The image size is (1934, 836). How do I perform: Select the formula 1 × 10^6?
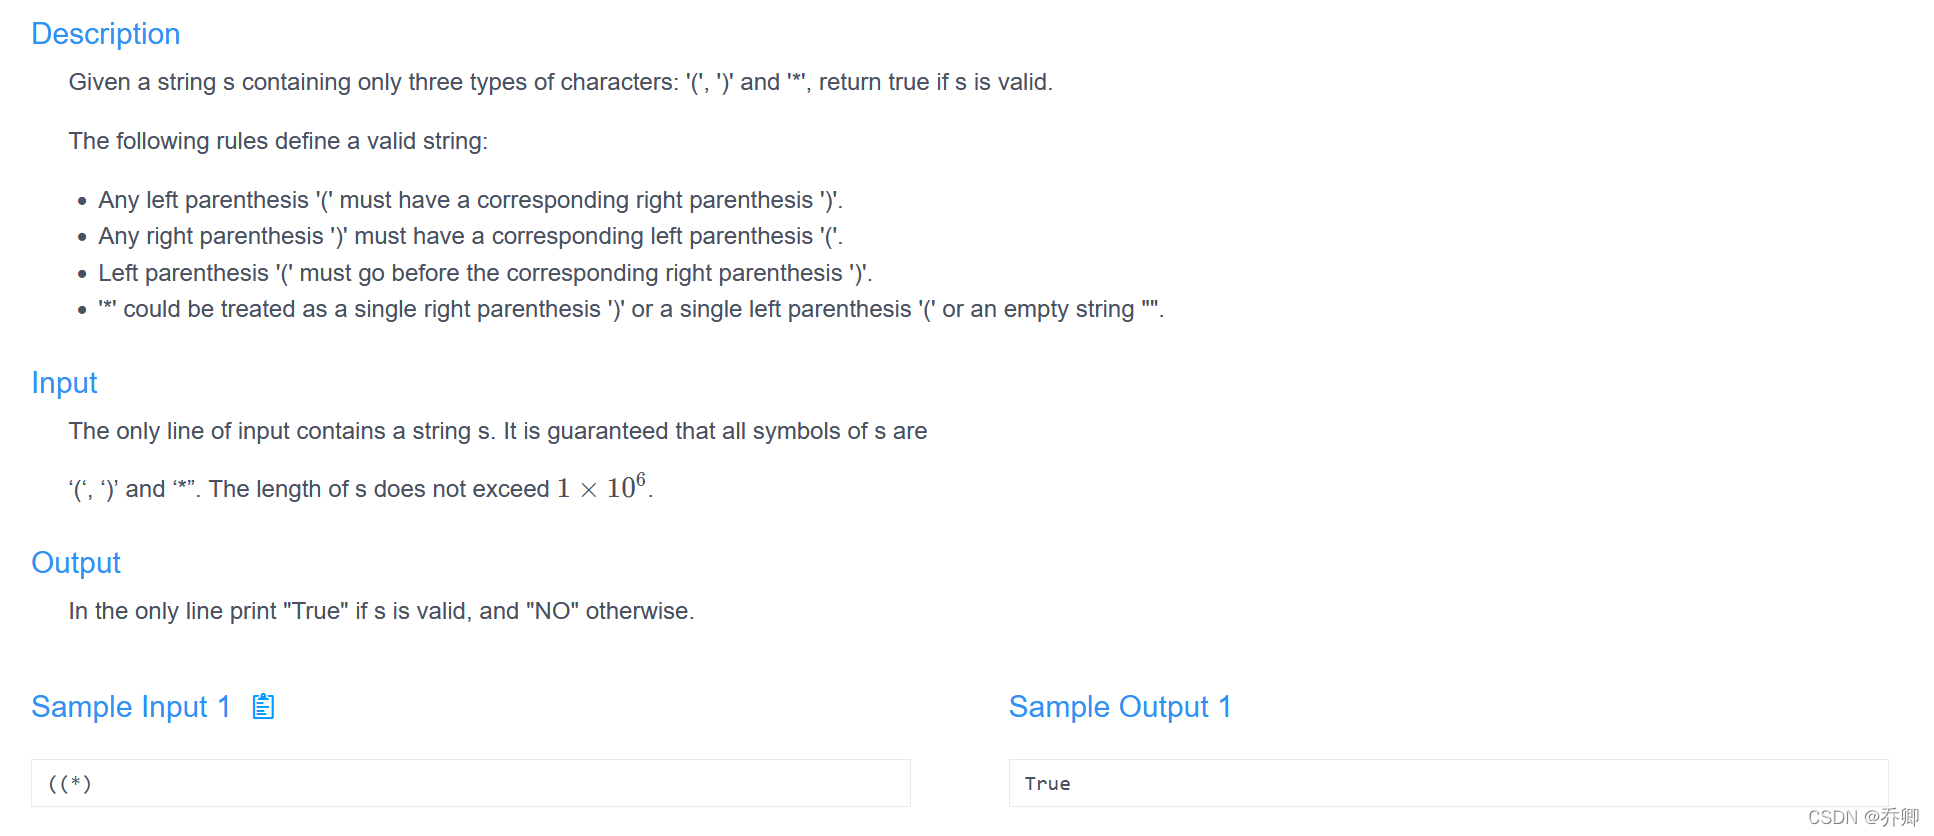point(602,487)
